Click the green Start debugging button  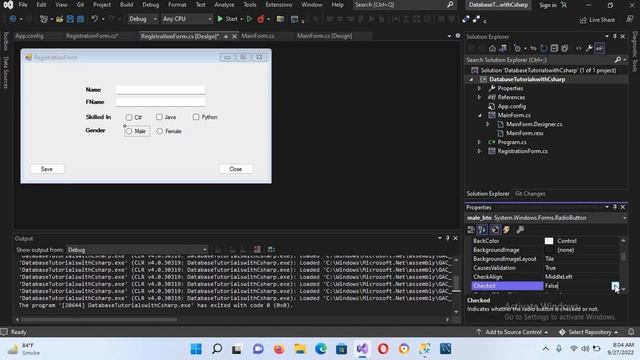[227, 19]
